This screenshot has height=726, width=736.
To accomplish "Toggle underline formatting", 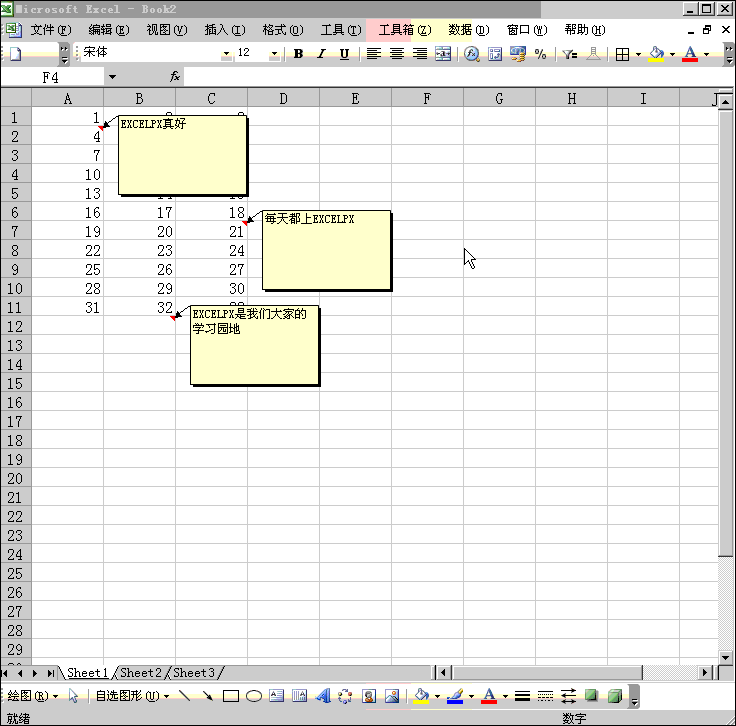I will (345, 53).
